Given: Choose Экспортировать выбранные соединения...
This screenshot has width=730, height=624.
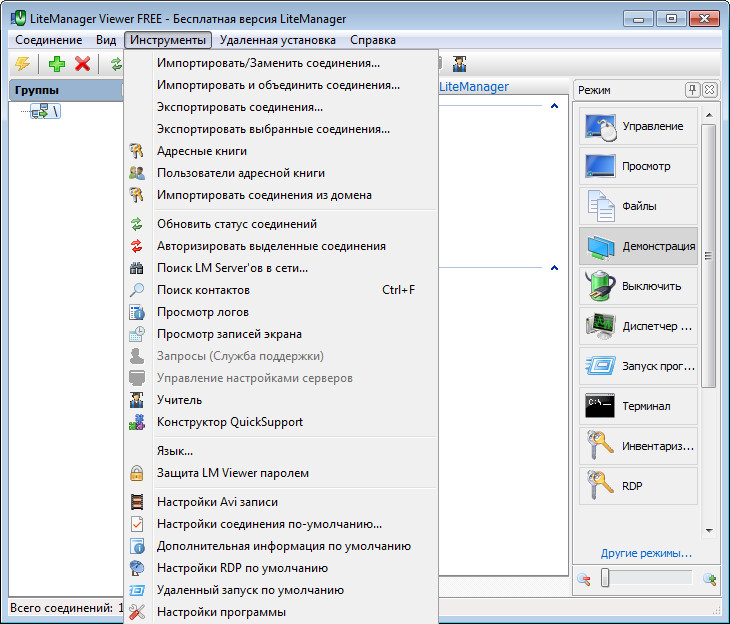Looking at the screenshot, I should (x=281, y=129).
